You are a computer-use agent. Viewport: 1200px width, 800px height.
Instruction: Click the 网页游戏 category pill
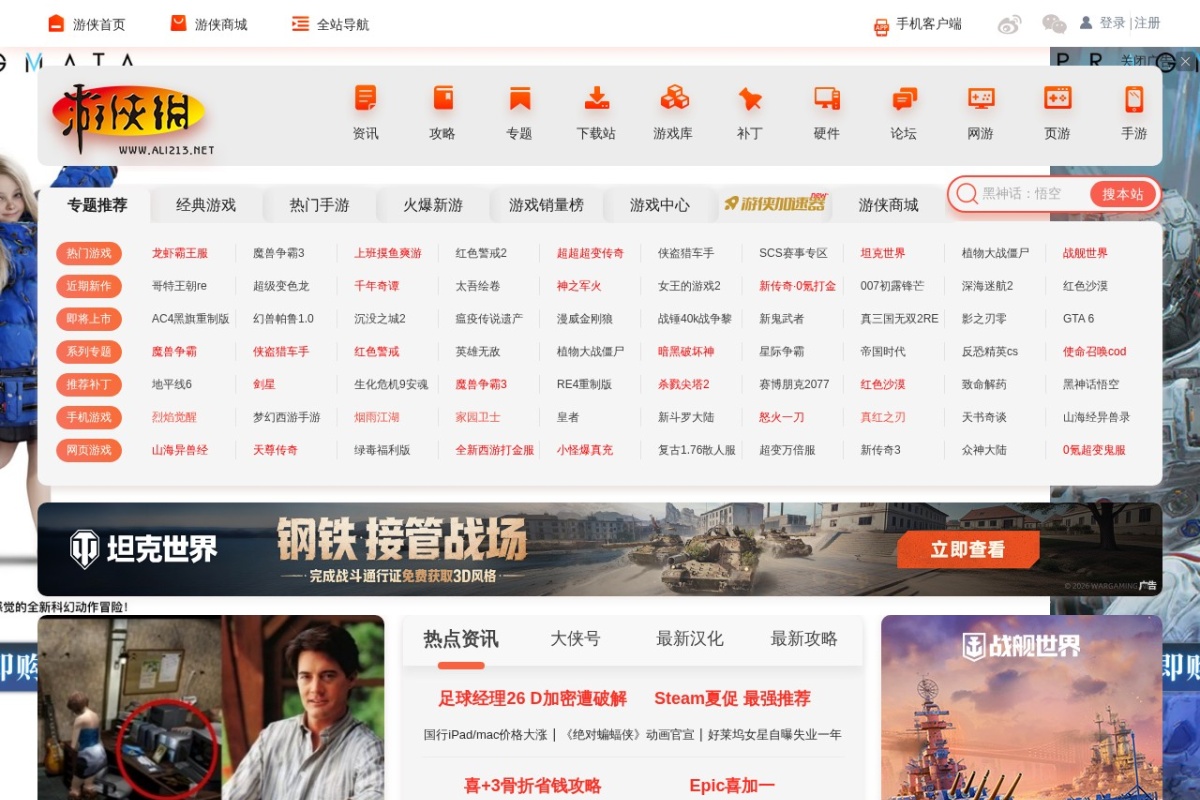click(x=89, y=450)
